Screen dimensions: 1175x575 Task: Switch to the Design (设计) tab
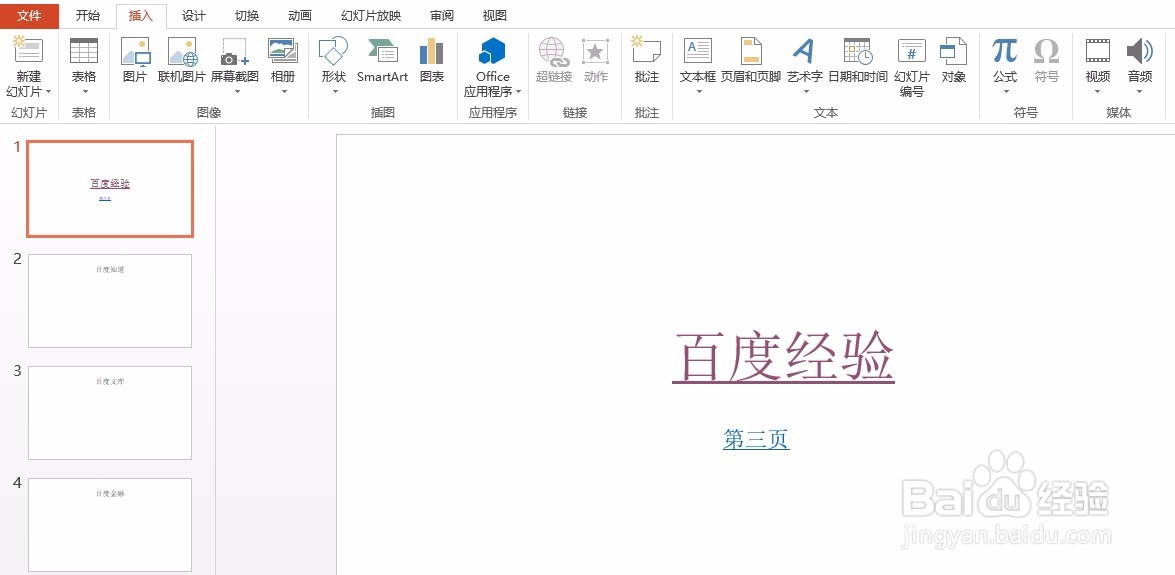tap(194, 16)
